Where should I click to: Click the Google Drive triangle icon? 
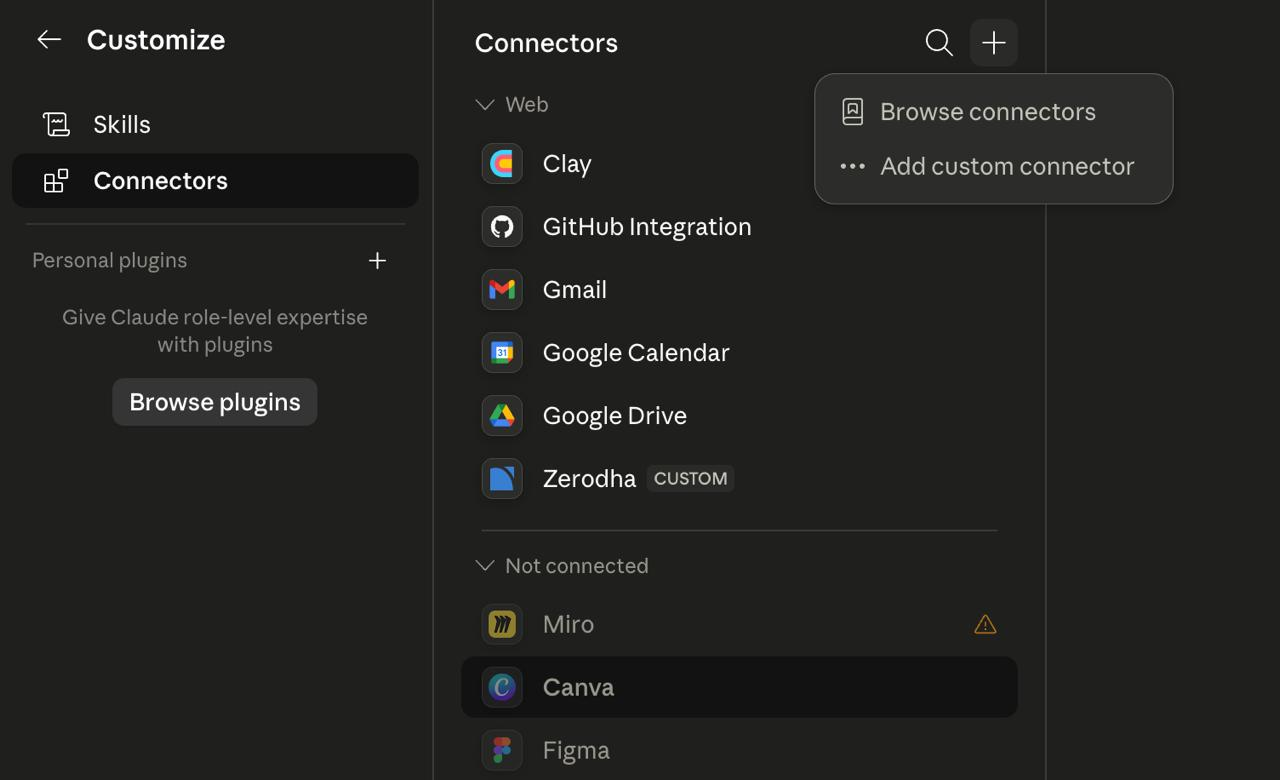(x=502, y=416)
